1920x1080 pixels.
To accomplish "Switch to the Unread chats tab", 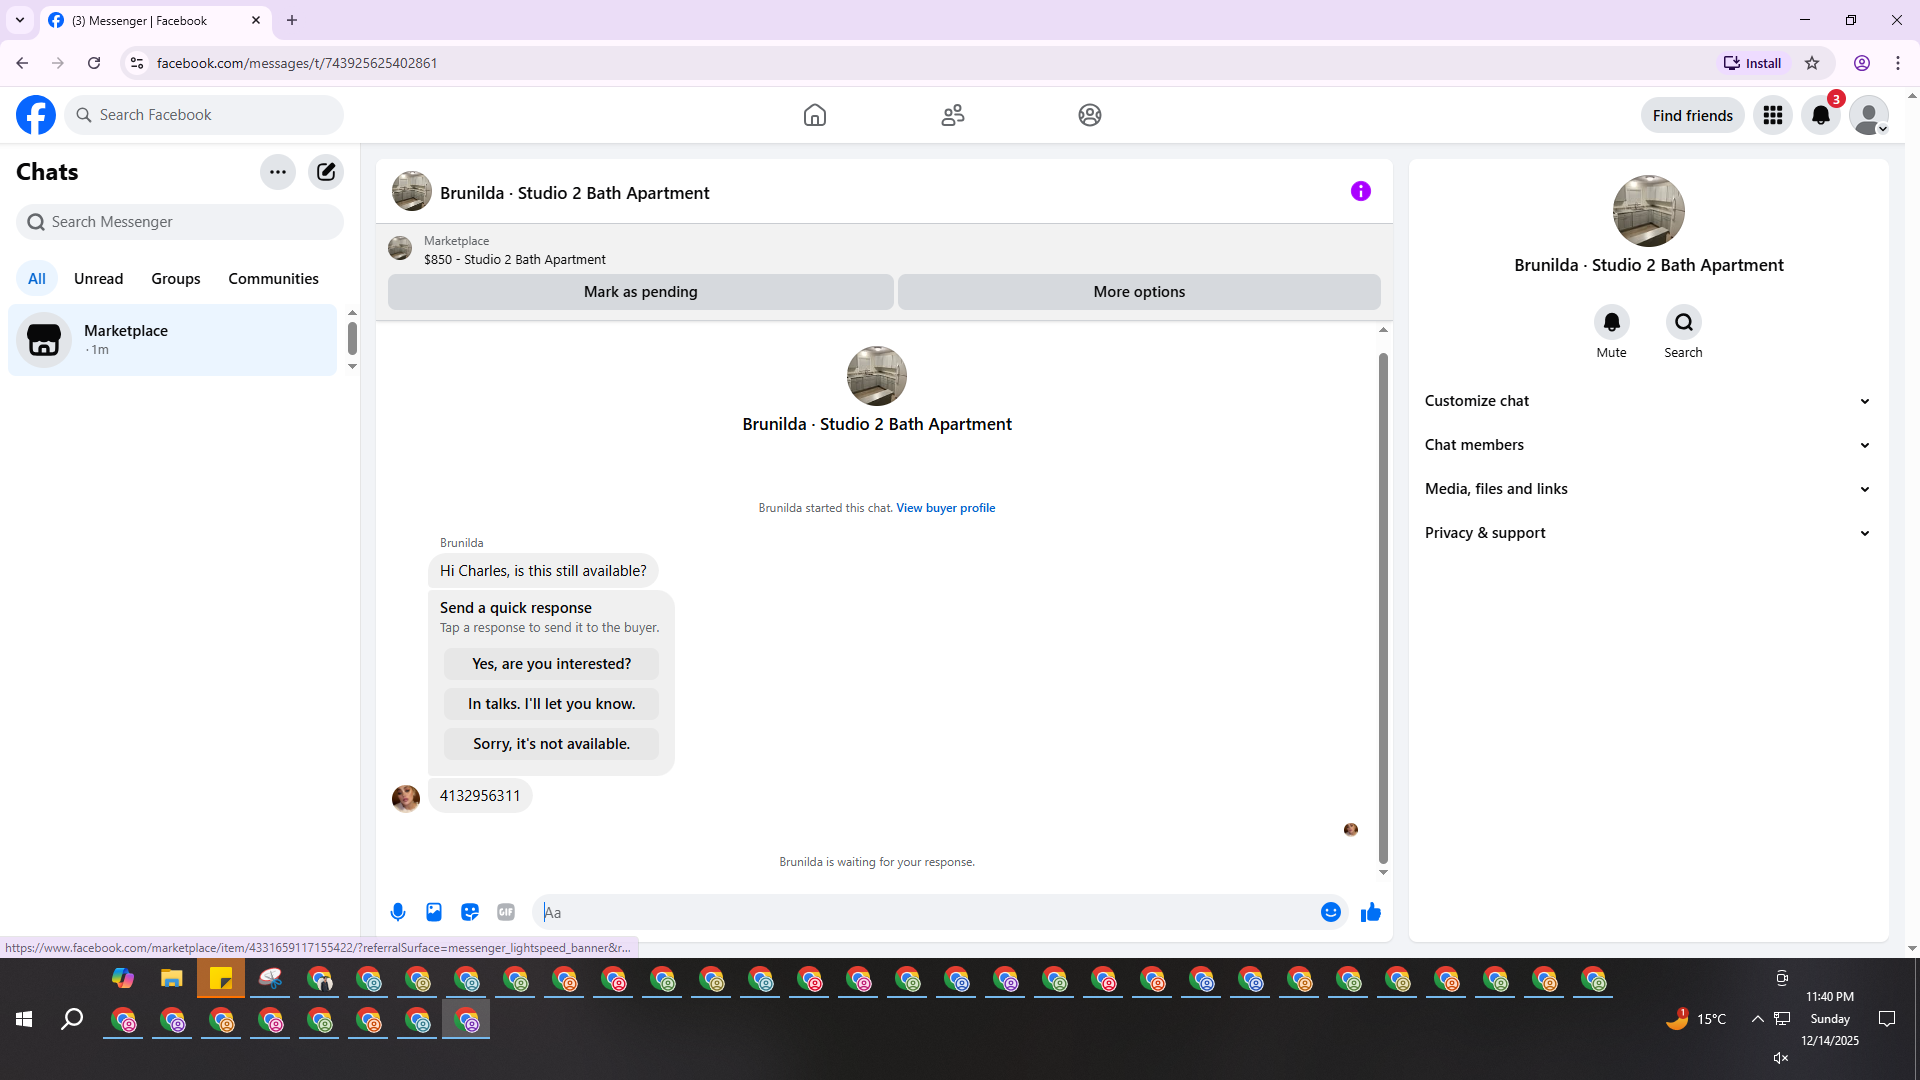I will pyautogui.click(x=98, y=279).
